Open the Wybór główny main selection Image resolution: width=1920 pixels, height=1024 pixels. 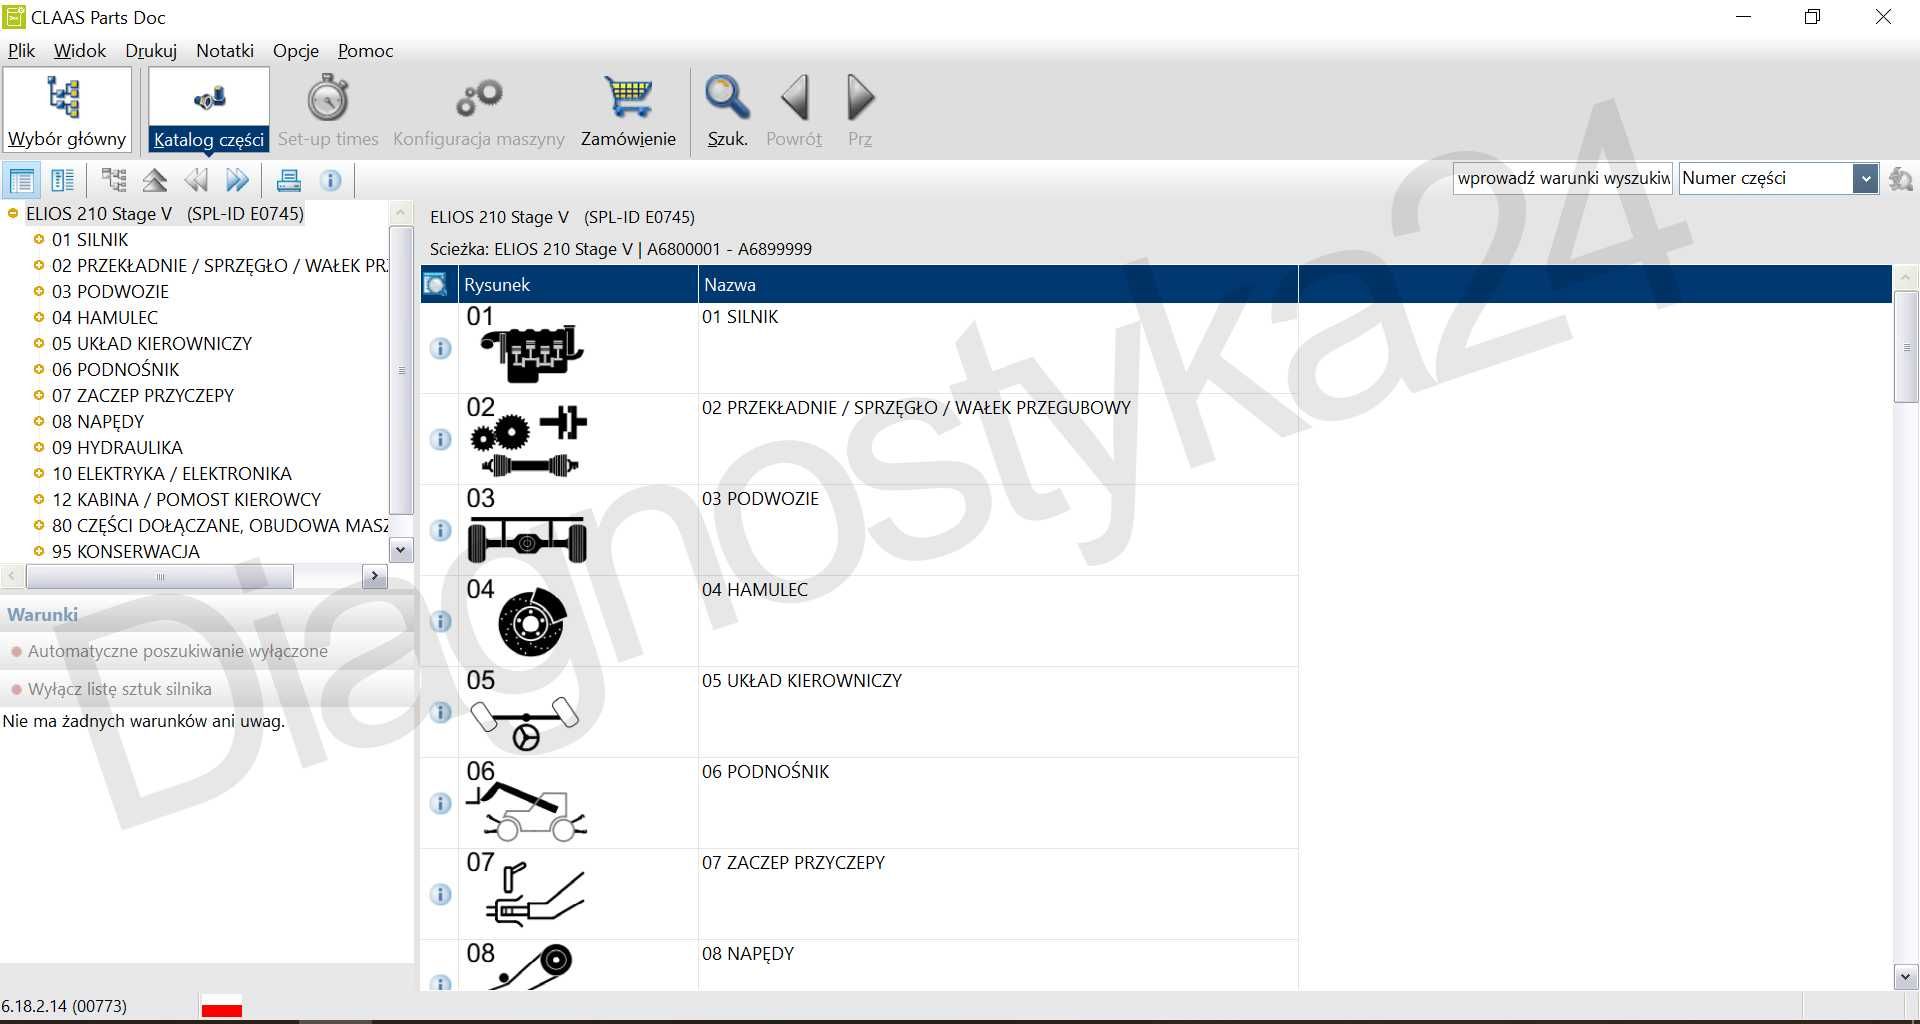pos(67,110)
